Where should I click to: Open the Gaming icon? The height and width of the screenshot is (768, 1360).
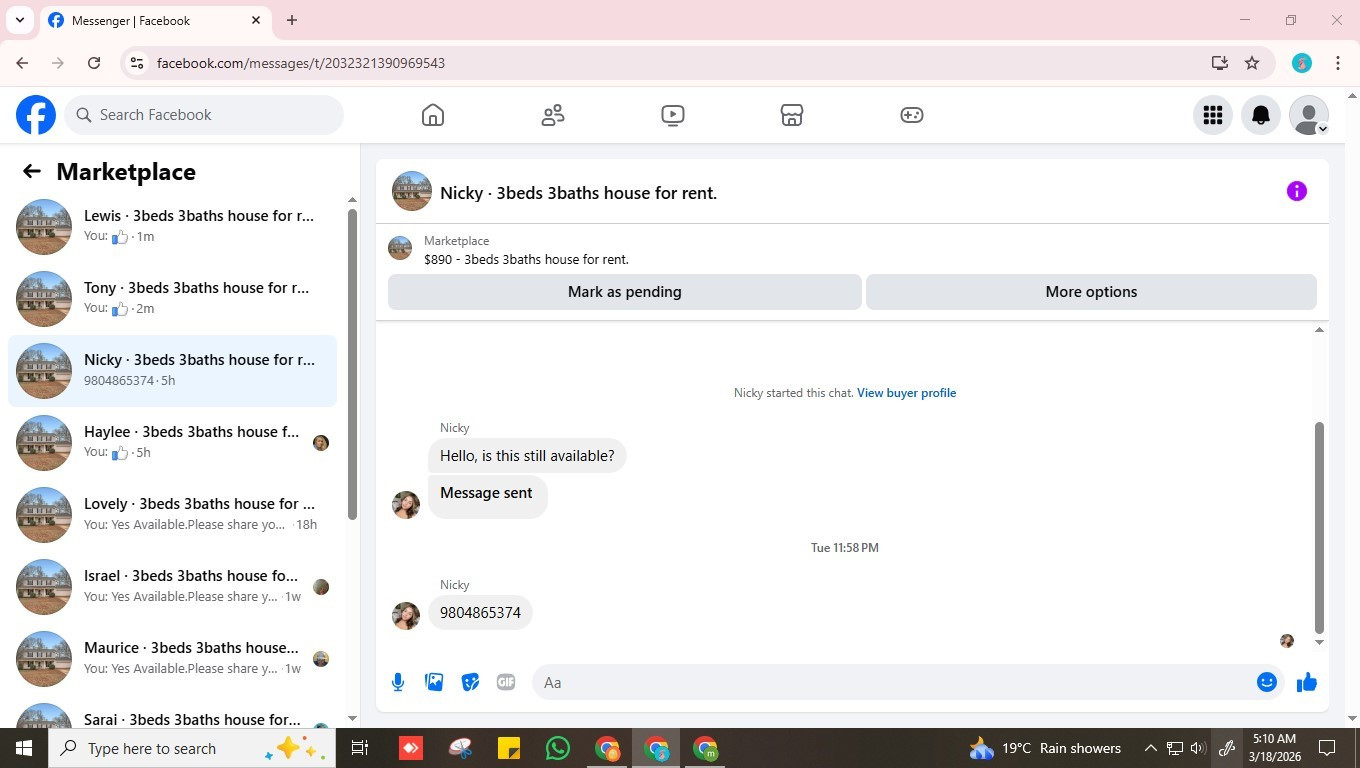point(912,115)
